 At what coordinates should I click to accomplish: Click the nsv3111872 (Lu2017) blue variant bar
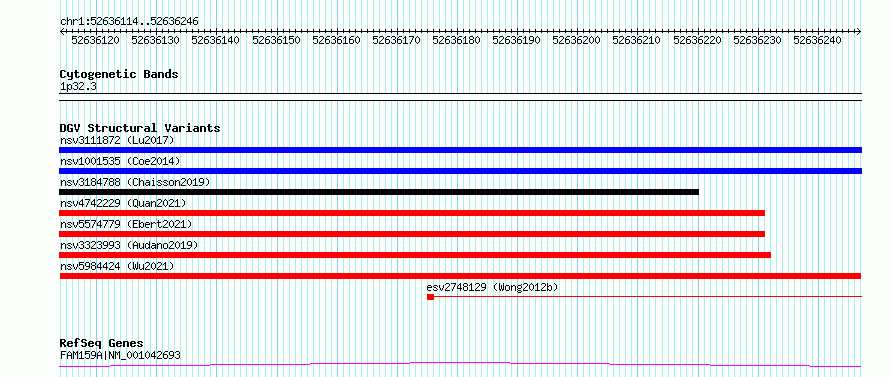click(460, 150)
